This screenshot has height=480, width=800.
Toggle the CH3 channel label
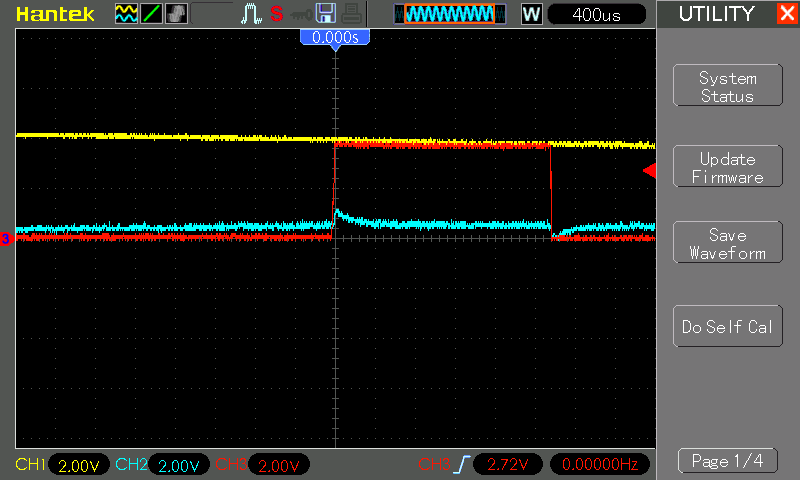tap(231, 464)
